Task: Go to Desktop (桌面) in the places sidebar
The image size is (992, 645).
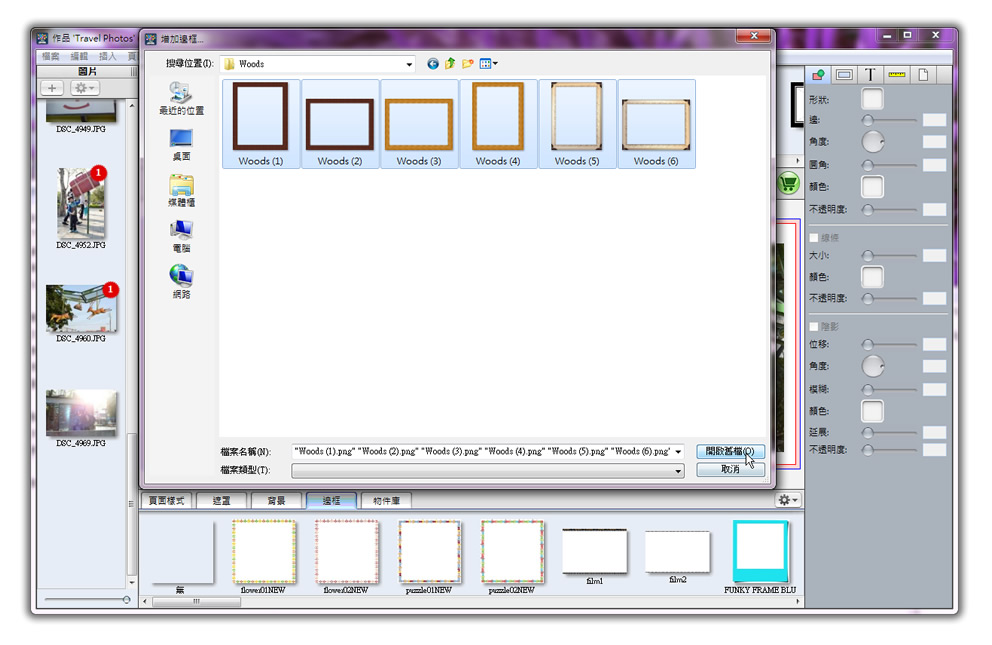Action: [181, 145]
